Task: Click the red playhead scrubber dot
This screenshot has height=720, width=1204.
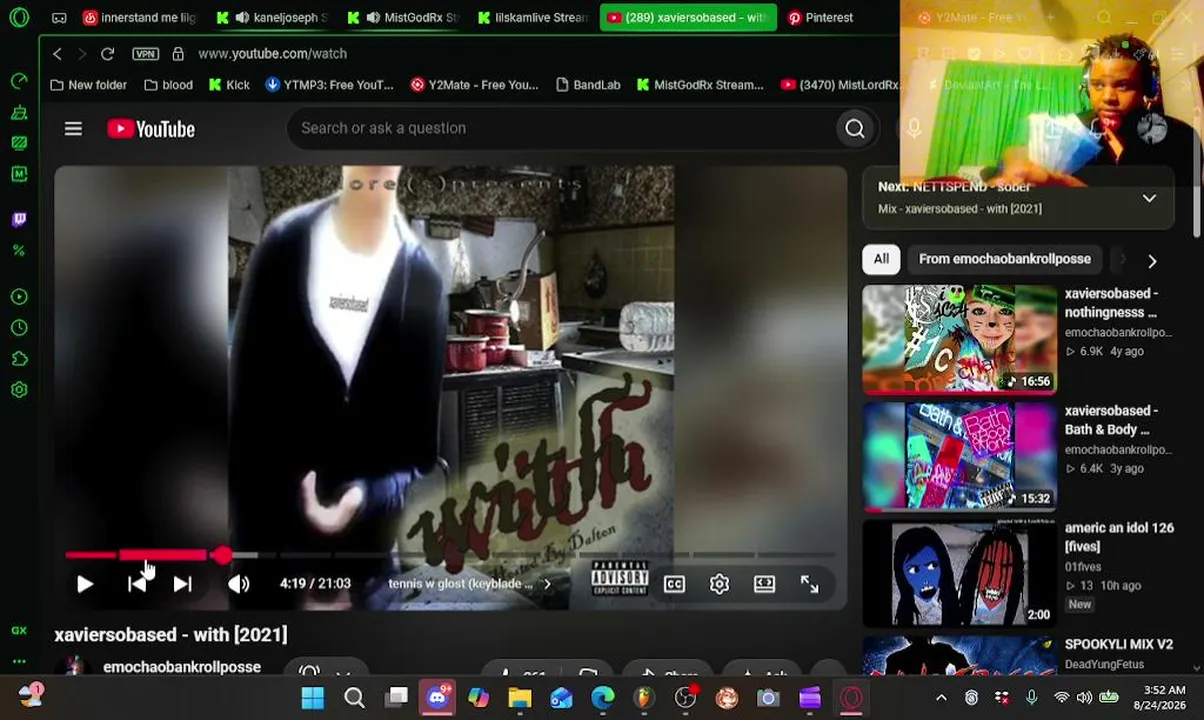Action: pos(221,554)
